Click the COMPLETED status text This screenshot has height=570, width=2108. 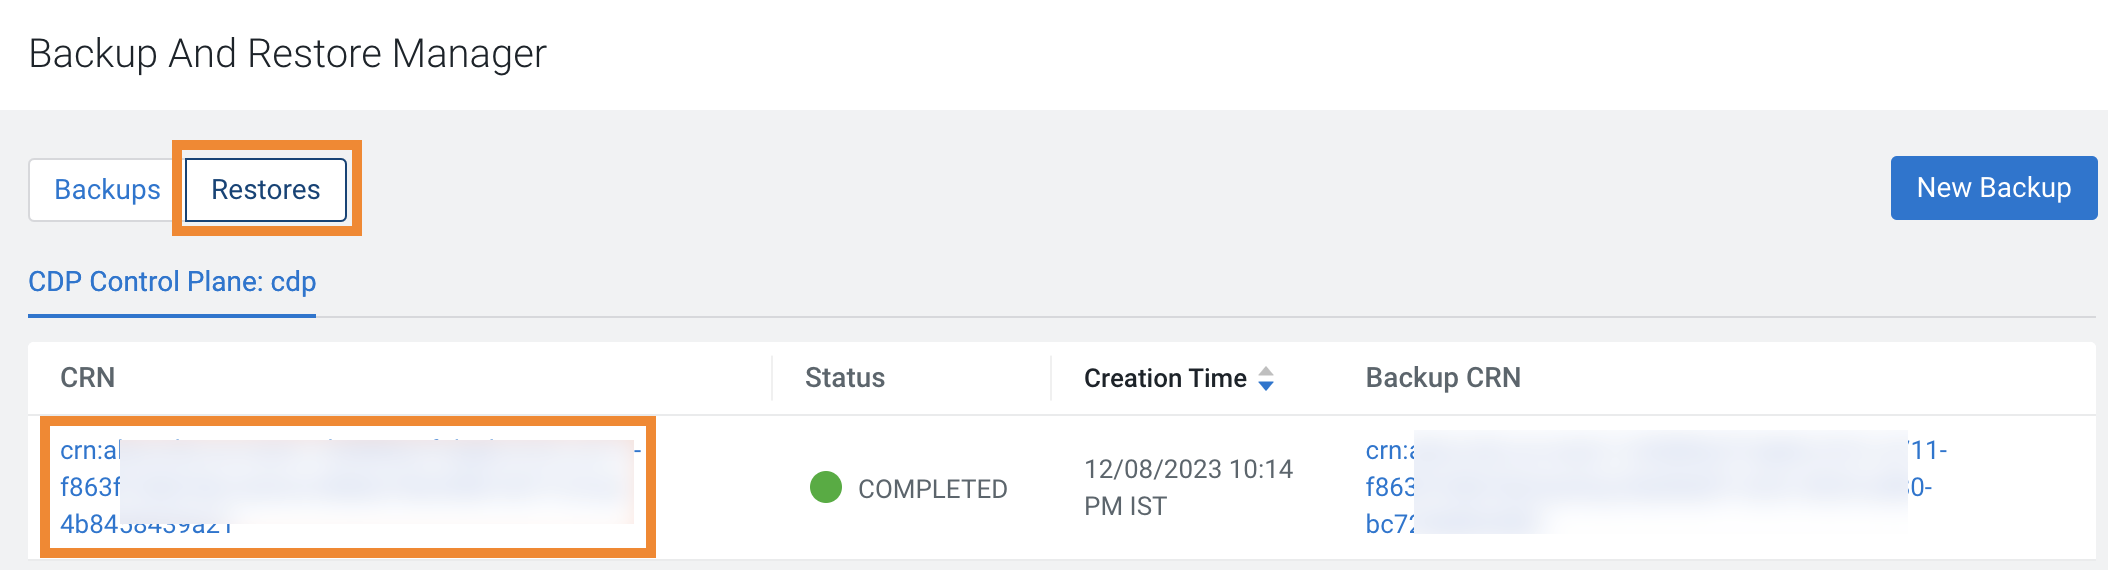tap(932, 489)
